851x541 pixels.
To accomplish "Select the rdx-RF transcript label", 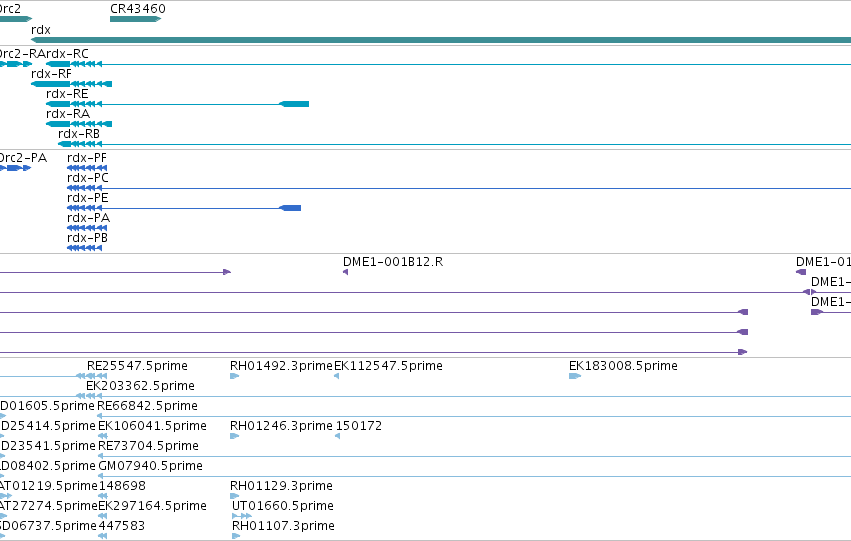I will pyautogui.click(x=51, y=74).
